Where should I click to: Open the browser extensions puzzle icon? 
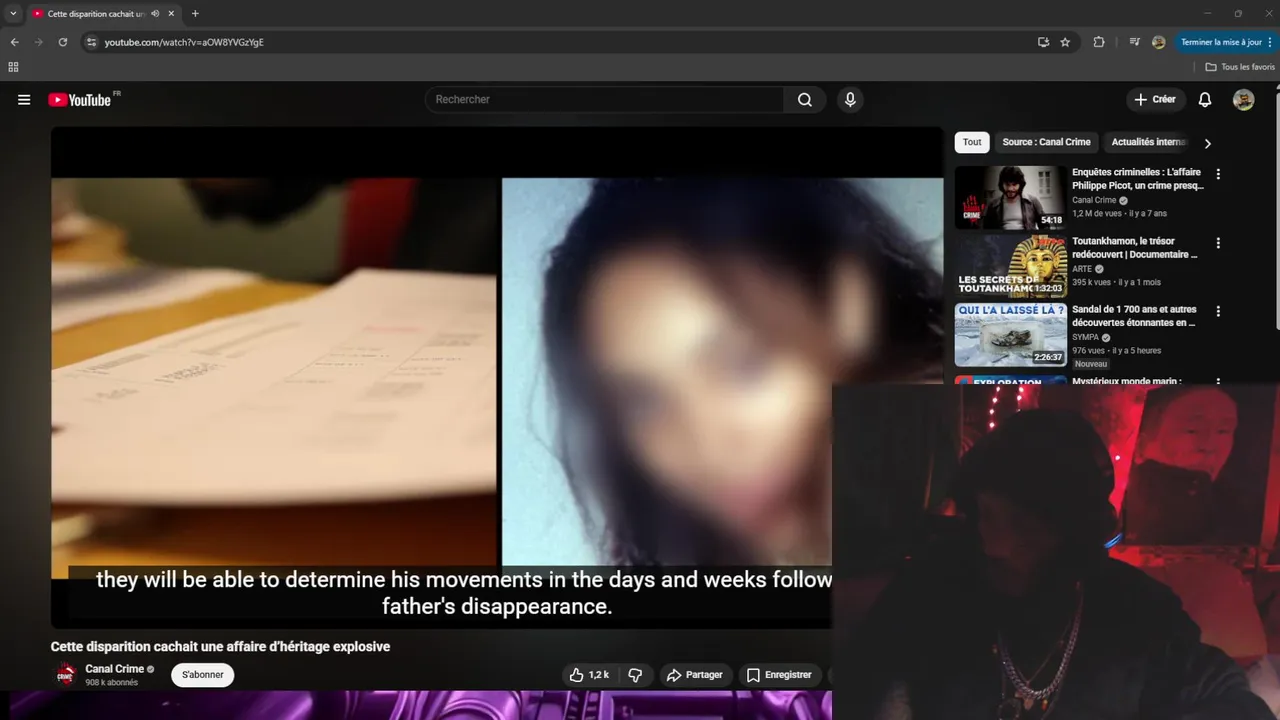1099,42
